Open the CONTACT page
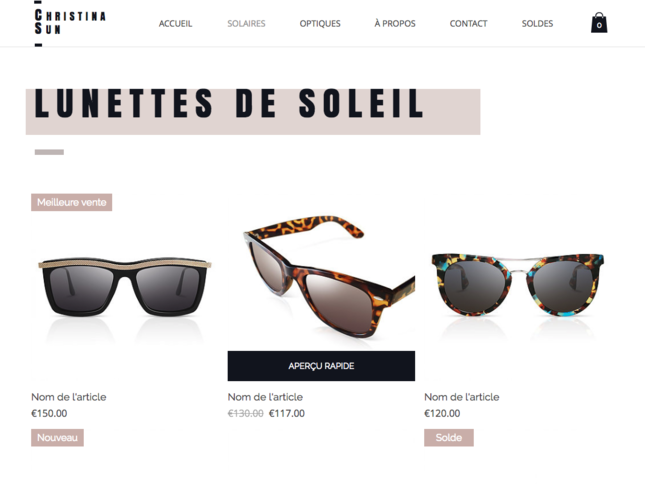Screen dimensions: 645x484 pos(468,24)
